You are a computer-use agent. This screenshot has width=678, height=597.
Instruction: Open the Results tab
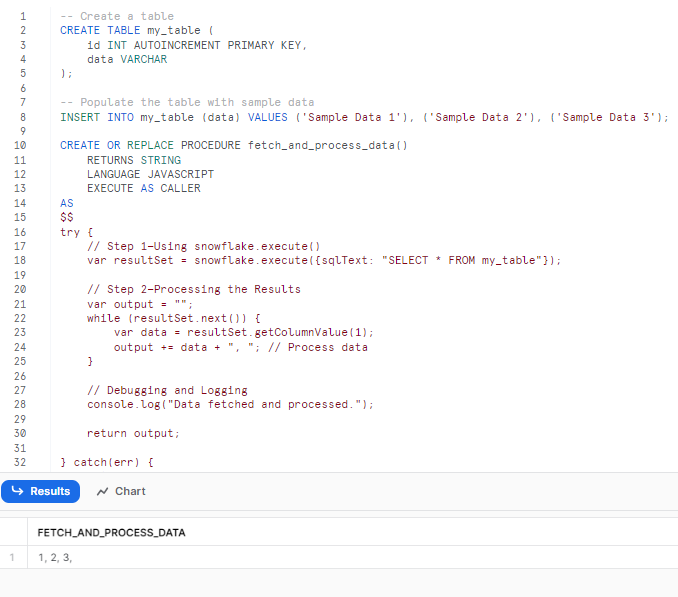tap(40, 491)
